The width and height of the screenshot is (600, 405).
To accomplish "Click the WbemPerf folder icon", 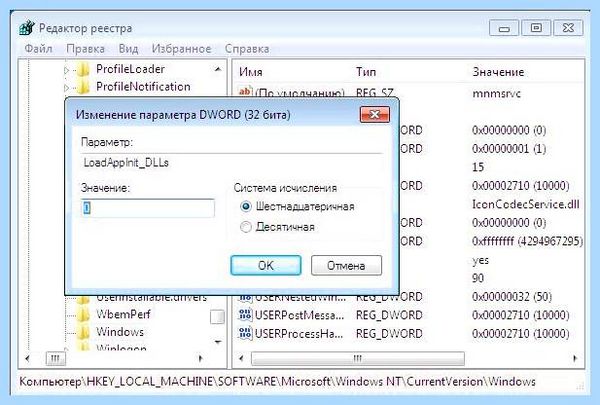I will [83, 315].
